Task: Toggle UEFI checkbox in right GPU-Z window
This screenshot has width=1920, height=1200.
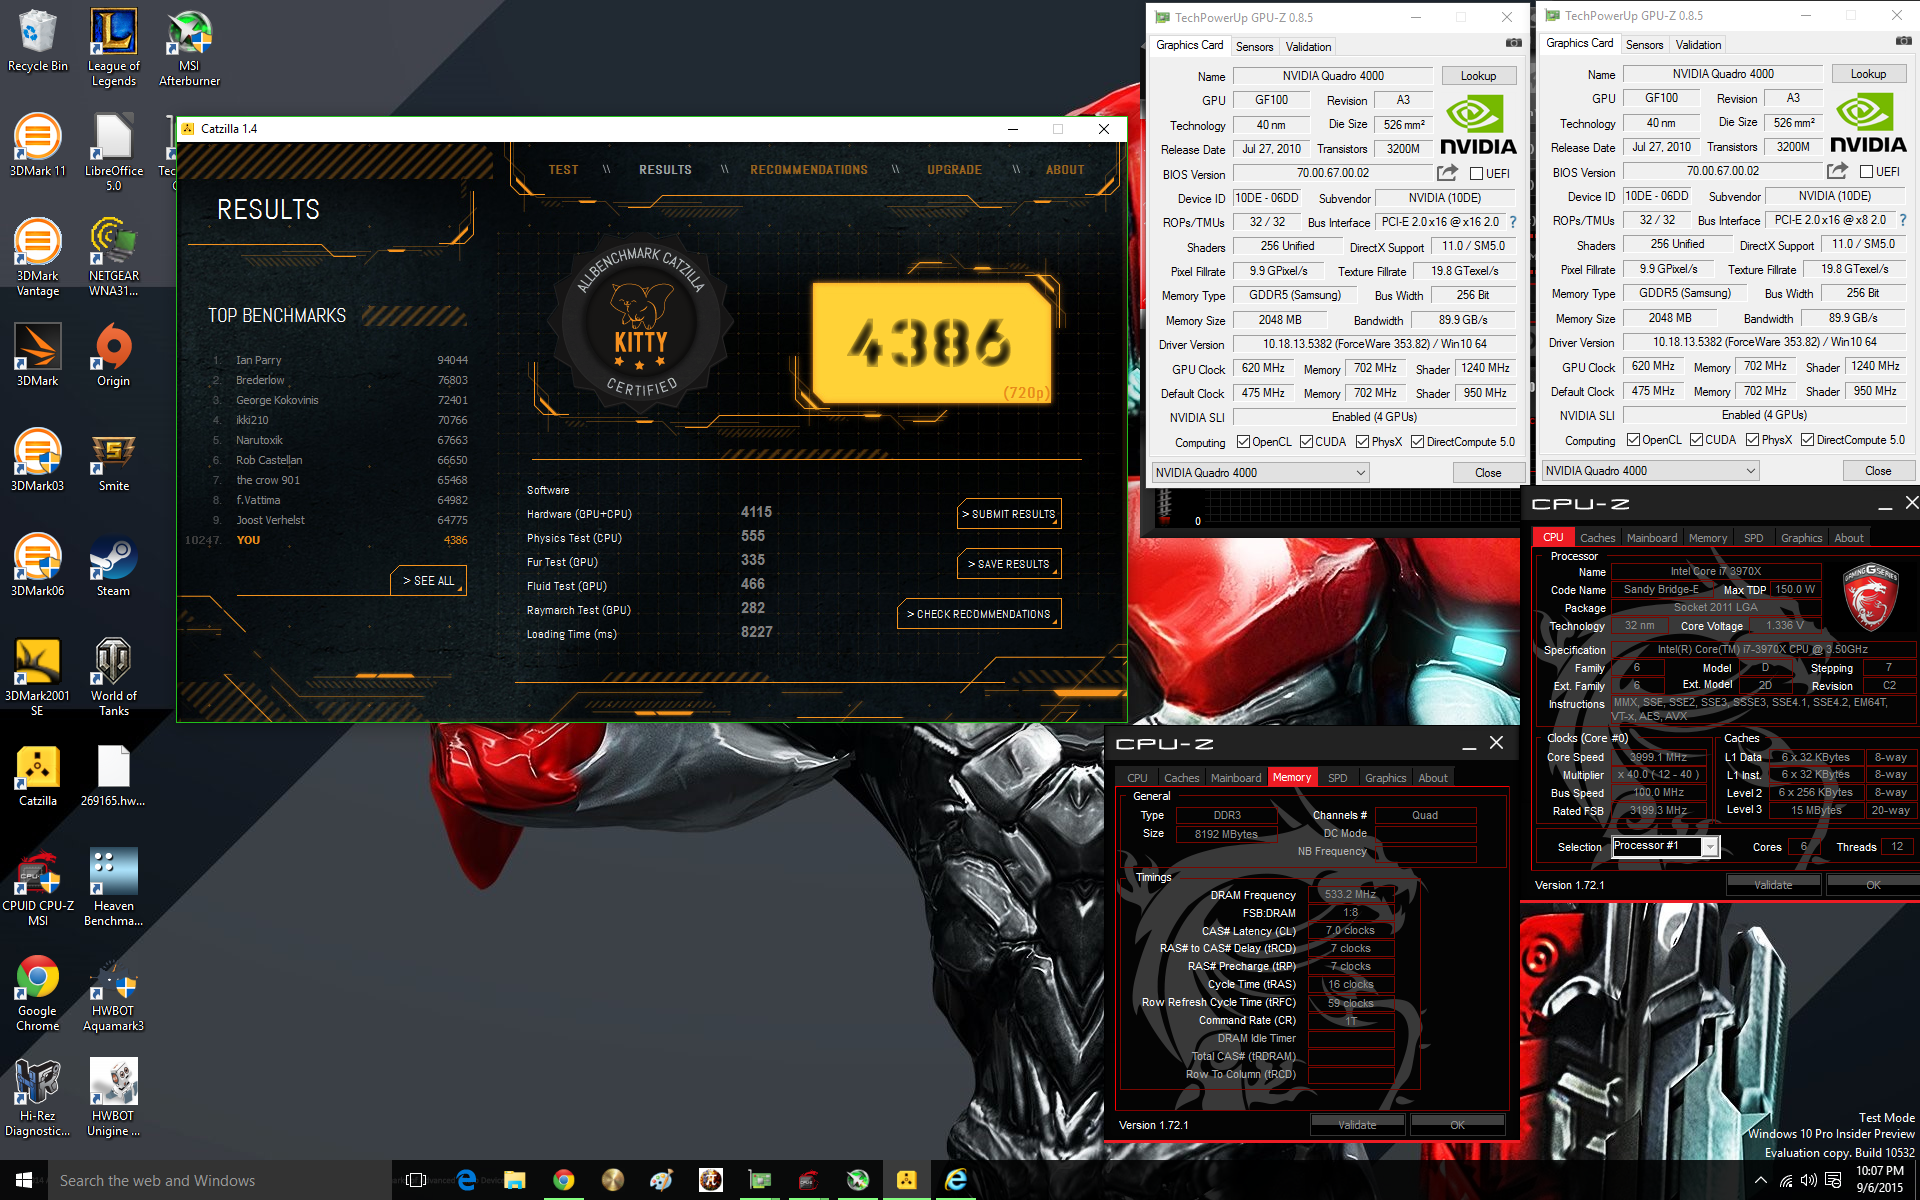Action: [1866, 172]
